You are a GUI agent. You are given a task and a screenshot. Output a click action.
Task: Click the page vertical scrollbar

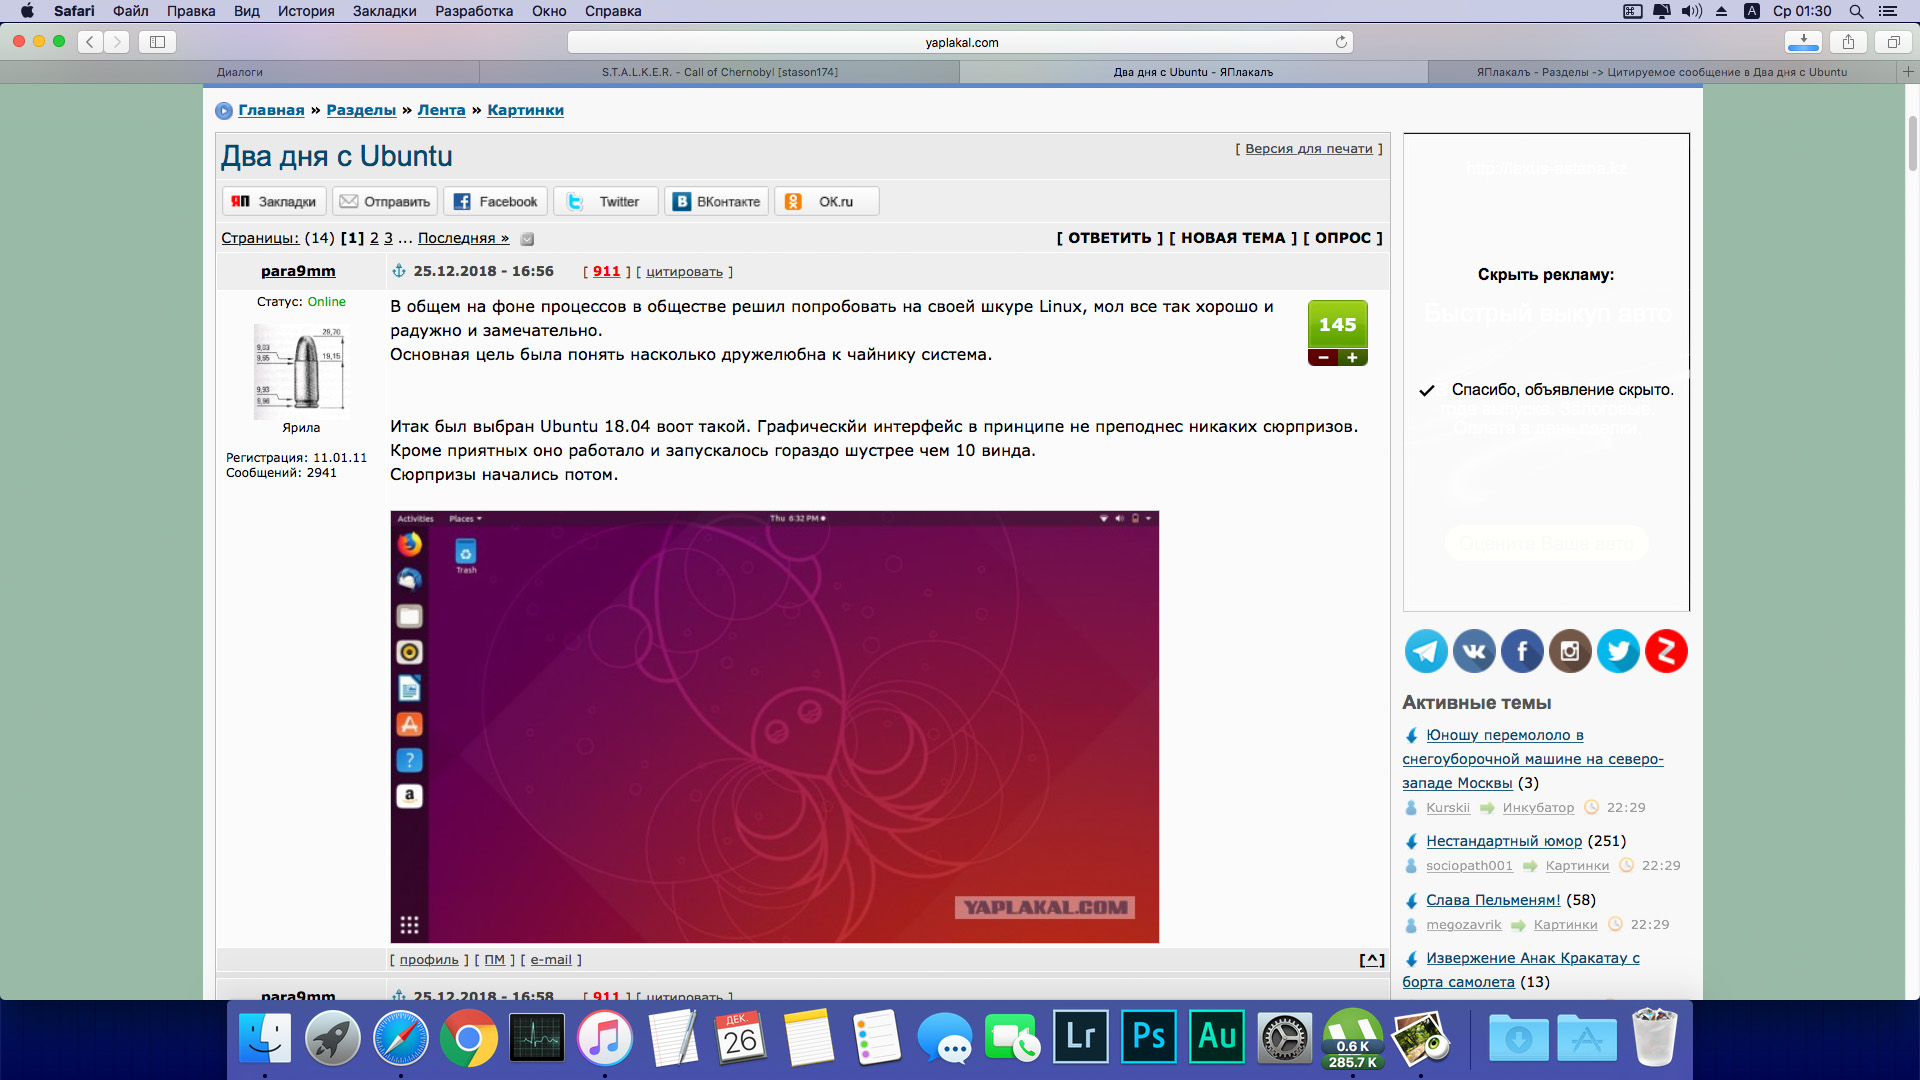1912,142
